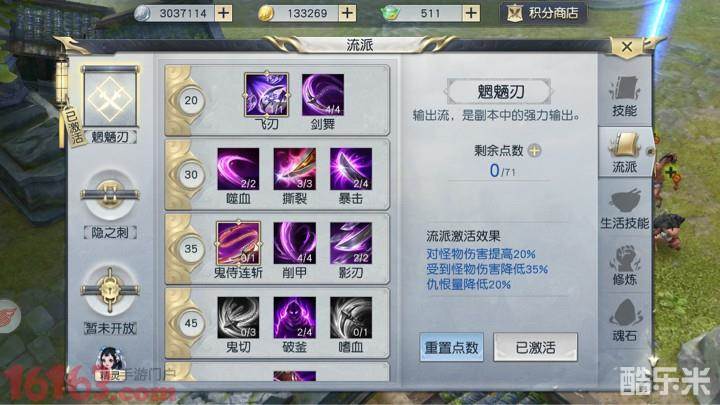Select the 魍魉刃 school emblem

[110, 96]
